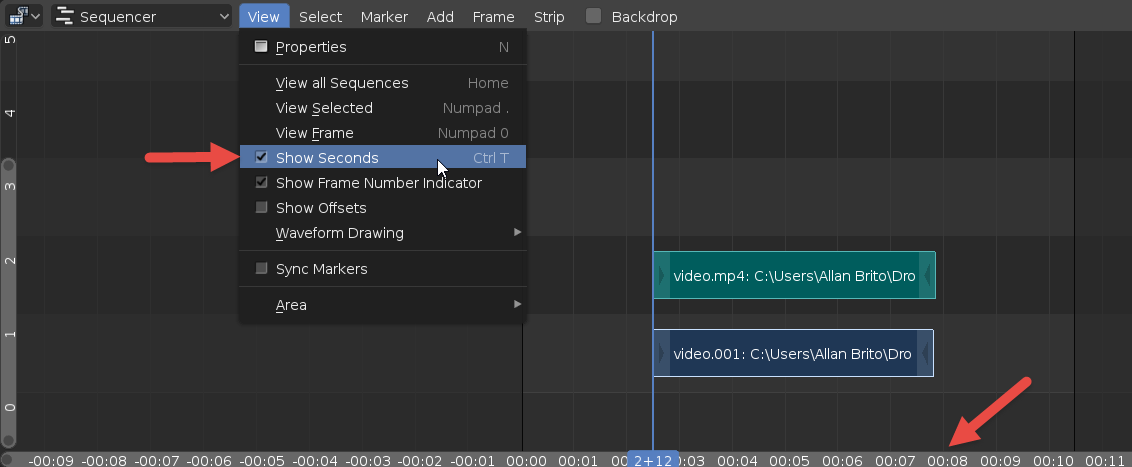Image resolution: width=1132 pixels, height=467 pixels.
Task: Open the Strip menu
Action: [x=549, y=16]
